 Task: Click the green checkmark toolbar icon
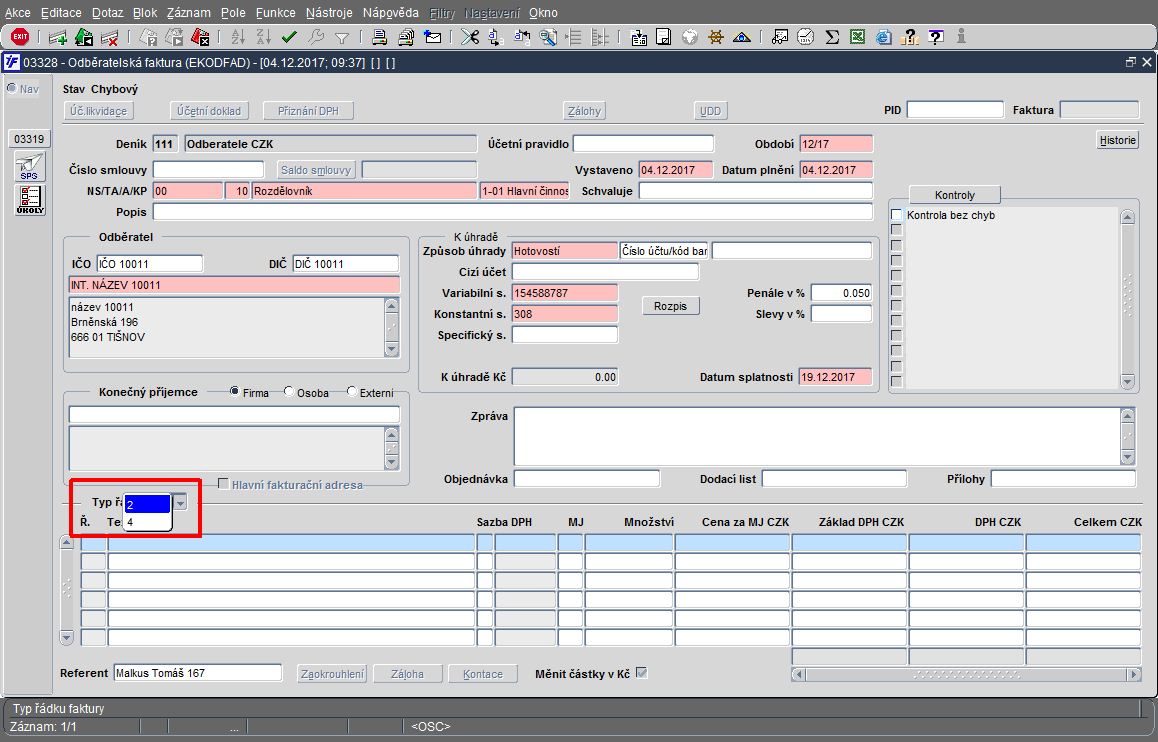tap(290, 38)
